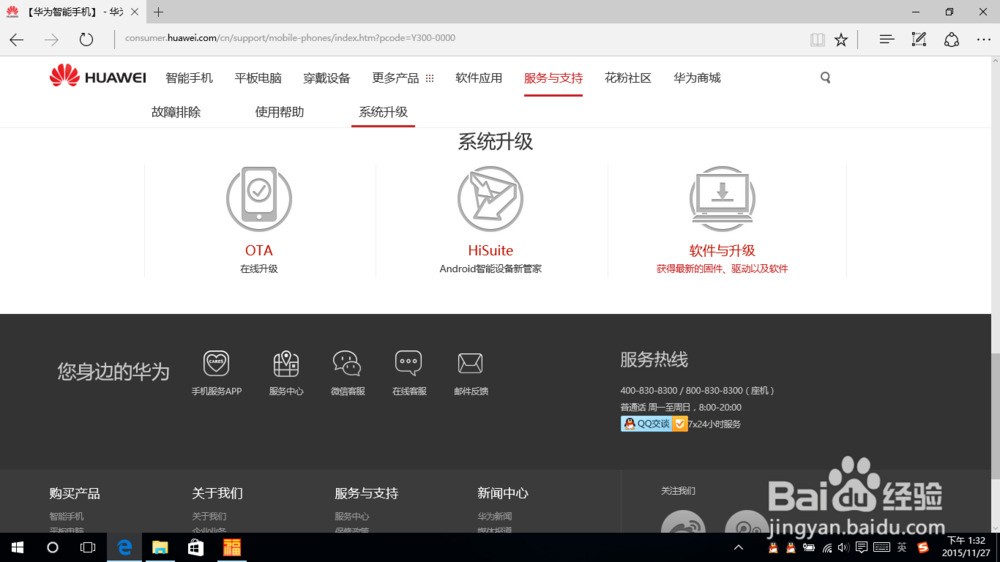1000x562 pixels.
Task: Open Windows Start menu
Action: [17, 547]
